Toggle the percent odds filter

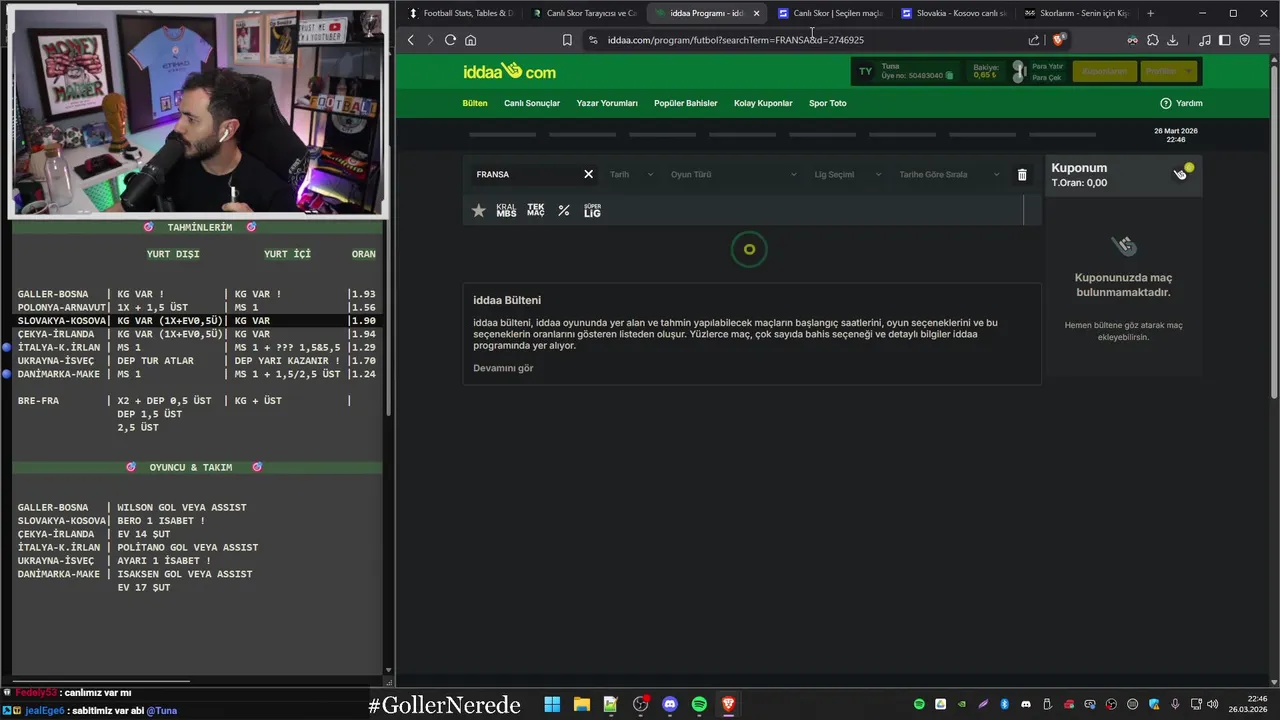pyautogui.click(x=564, y=211)
